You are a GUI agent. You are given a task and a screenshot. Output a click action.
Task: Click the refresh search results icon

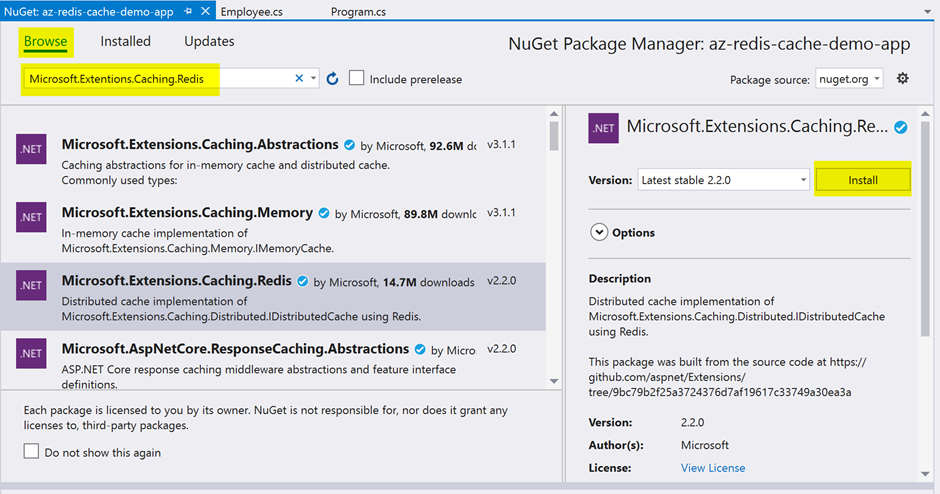click(333, 79)
